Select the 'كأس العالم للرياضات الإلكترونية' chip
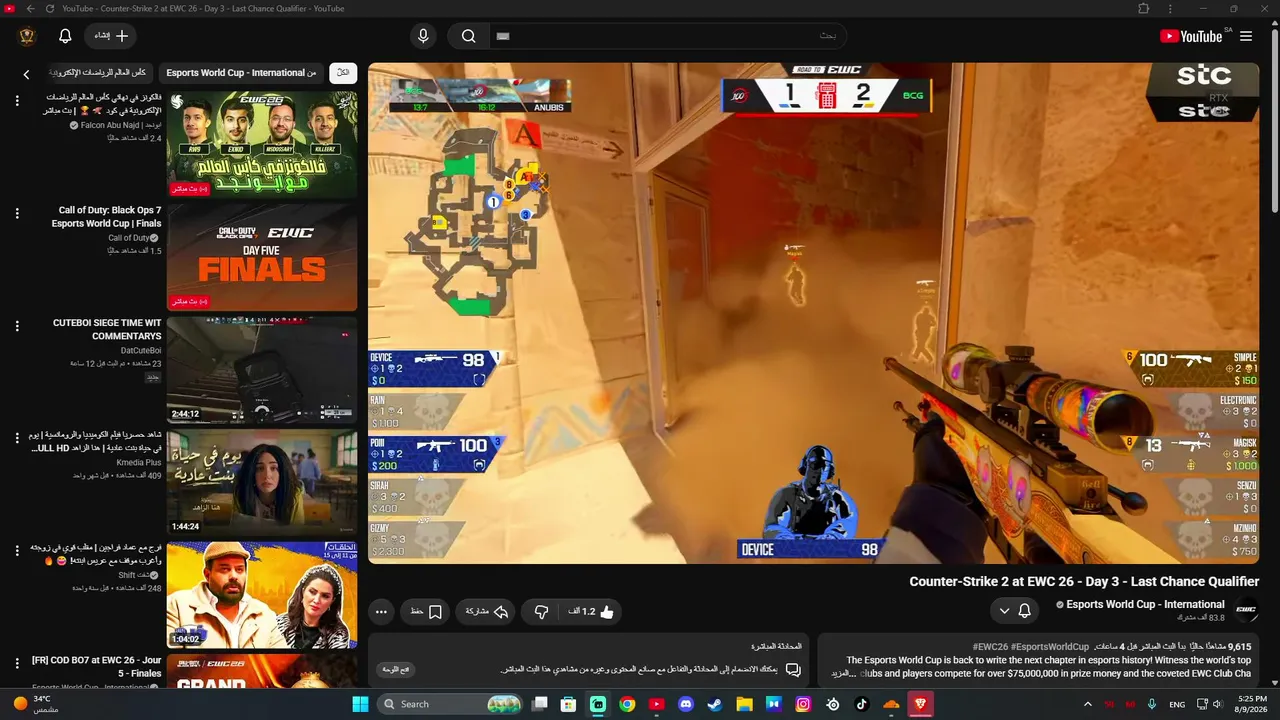 [98, 73]
